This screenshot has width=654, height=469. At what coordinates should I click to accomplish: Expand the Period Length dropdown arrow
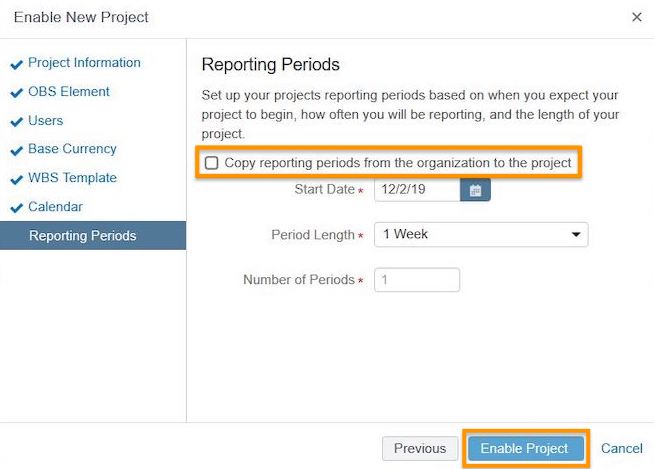click(576, 234)
